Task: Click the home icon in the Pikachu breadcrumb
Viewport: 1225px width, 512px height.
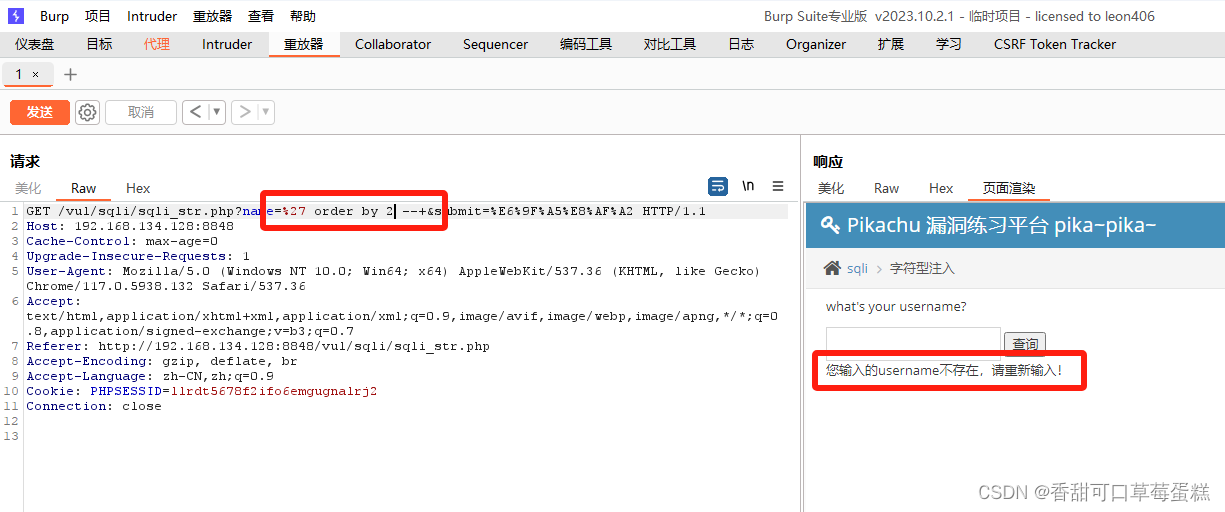Action: tap(832, 268)
